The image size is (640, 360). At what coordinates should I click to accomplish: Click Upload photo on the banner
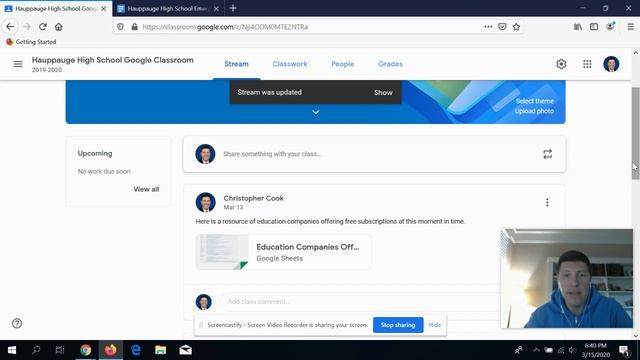click(534, 111)
